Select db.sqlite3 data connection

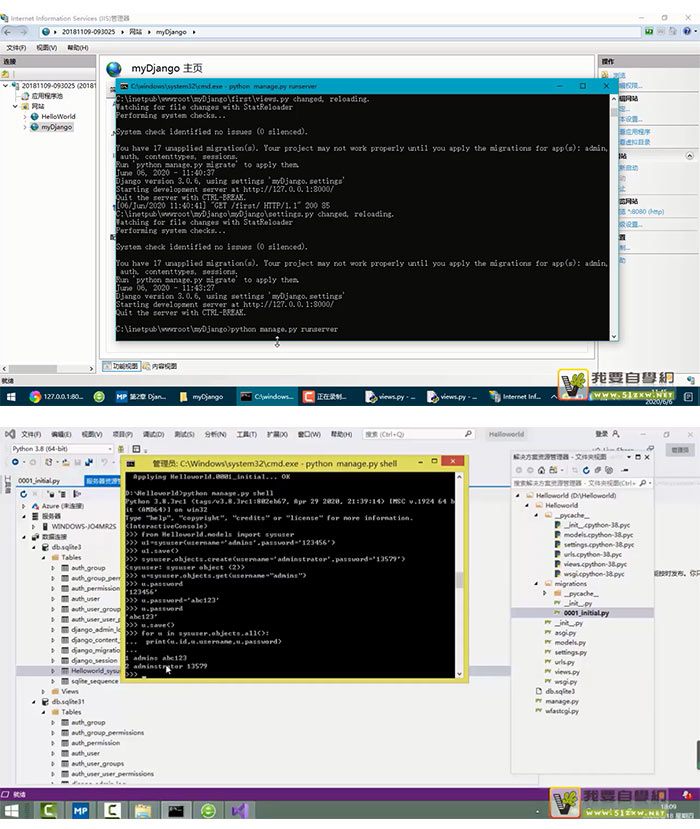(x=66, y=547)
